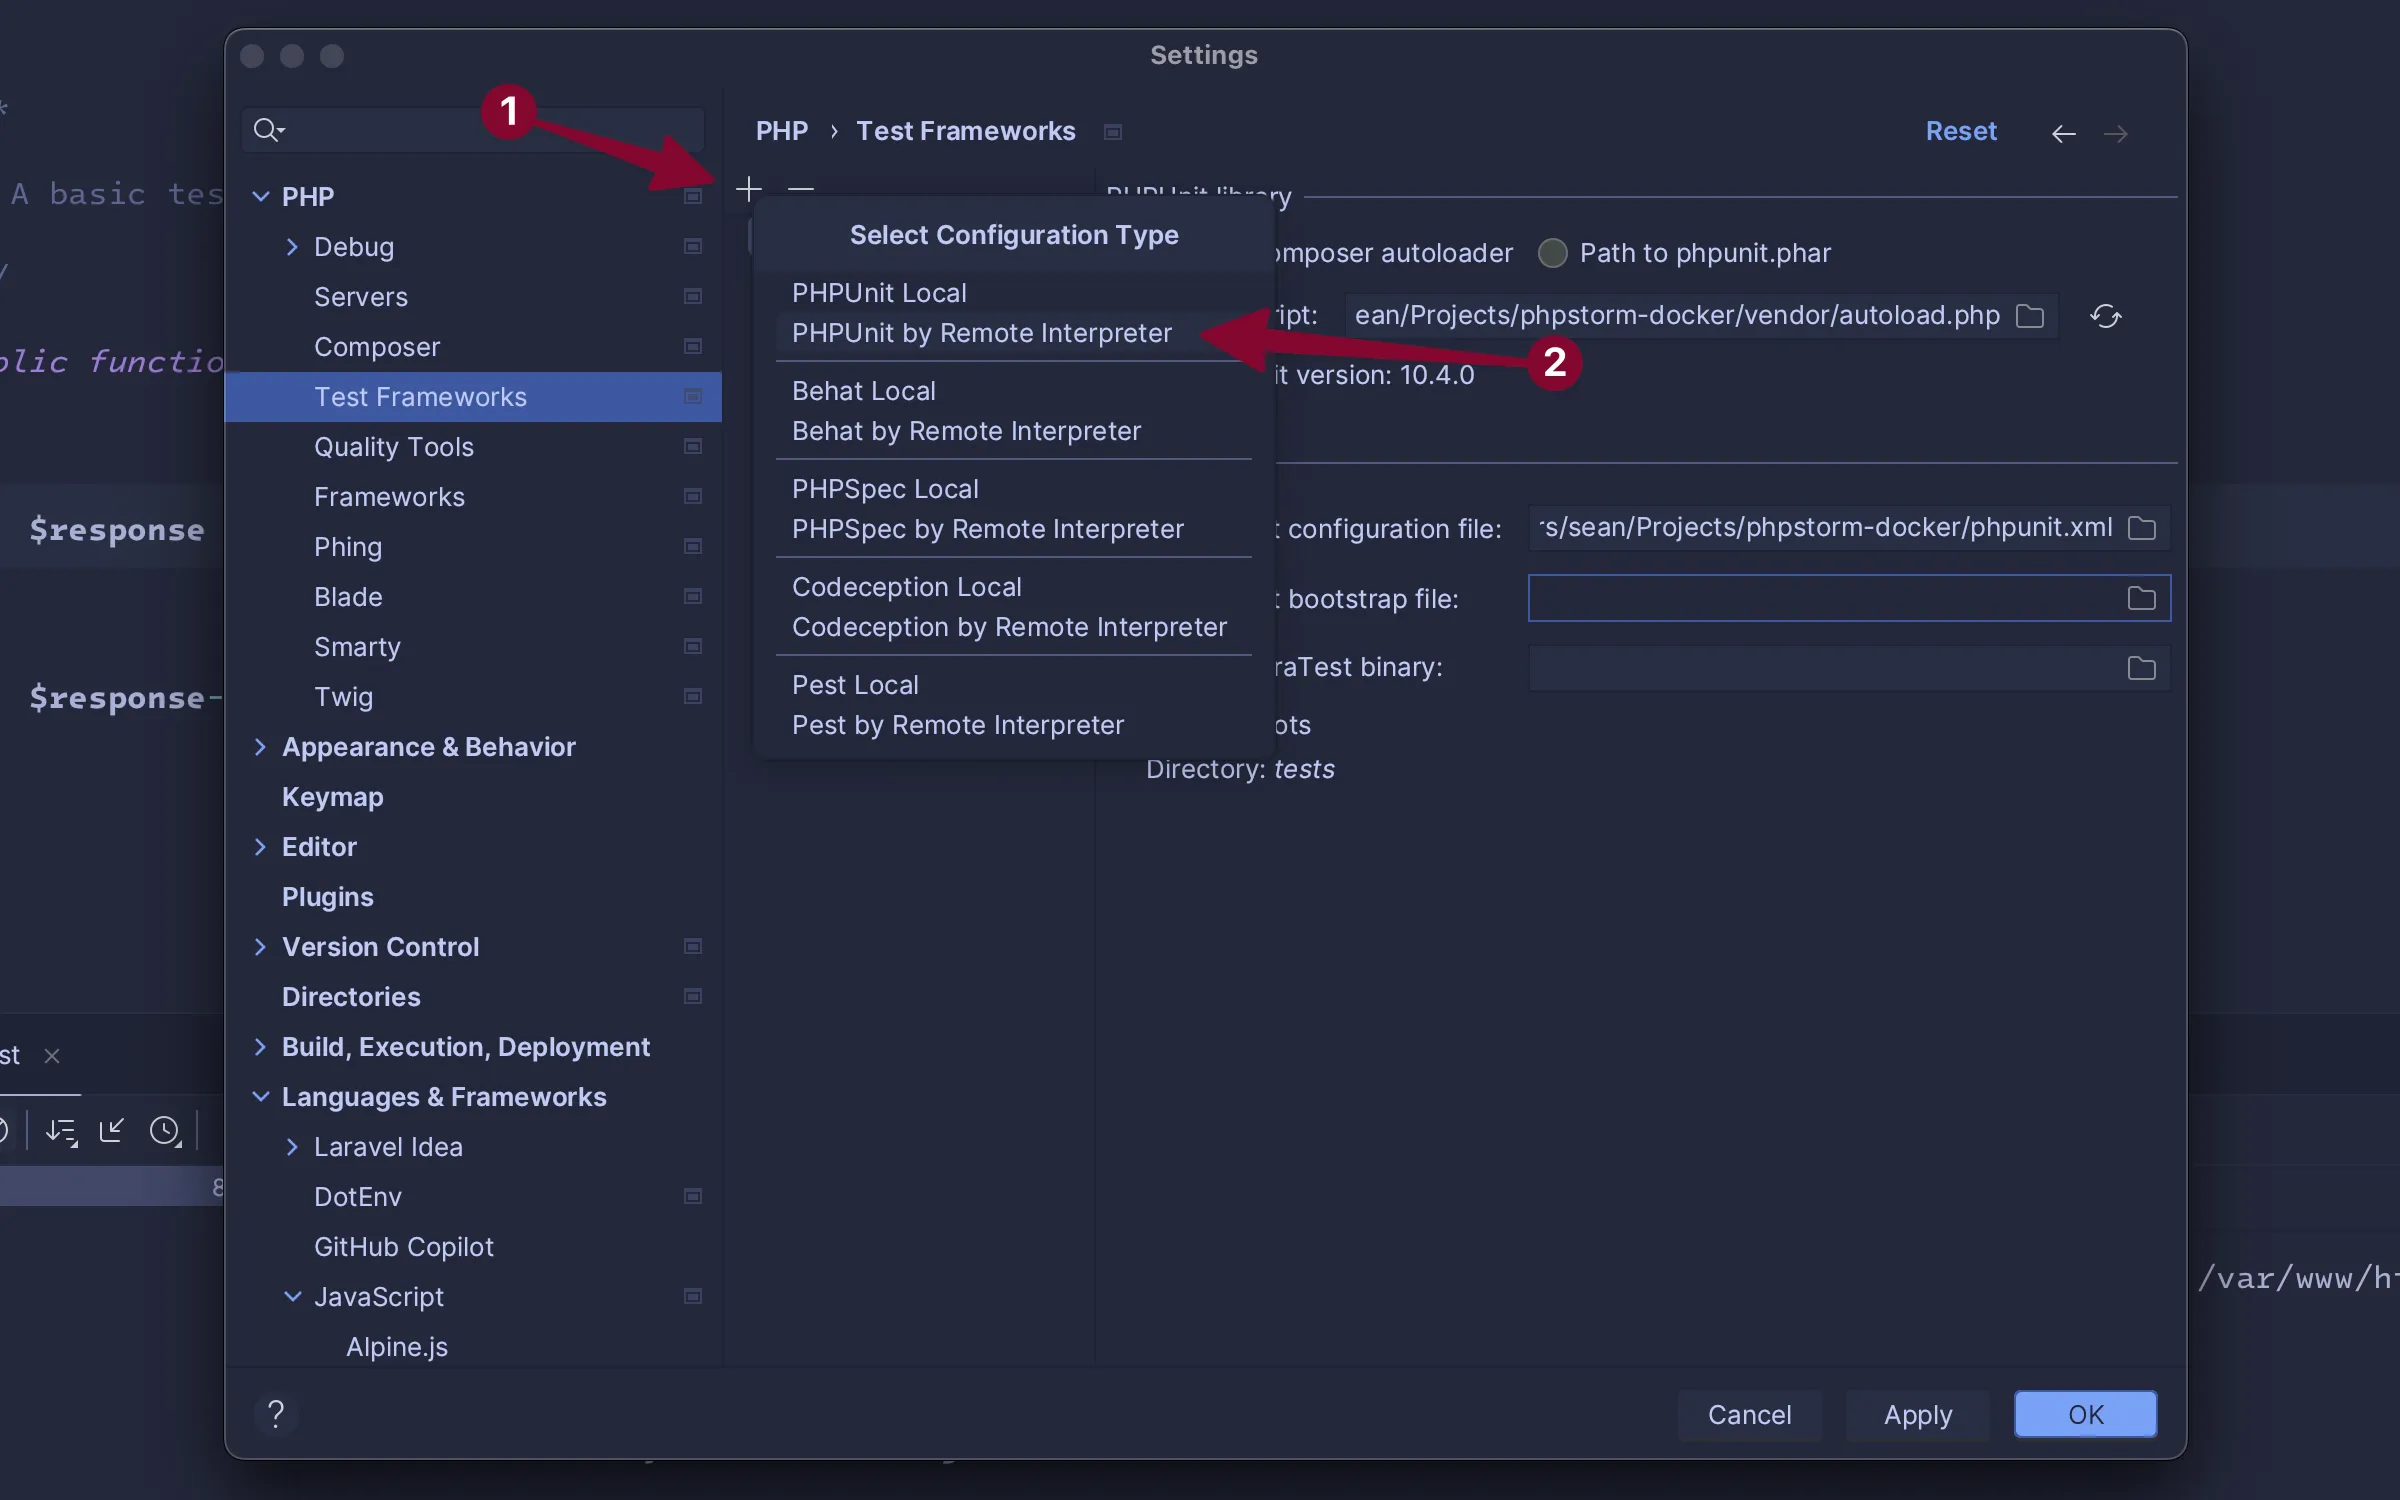Choose Pest Local configuration type

(1013, 685)
